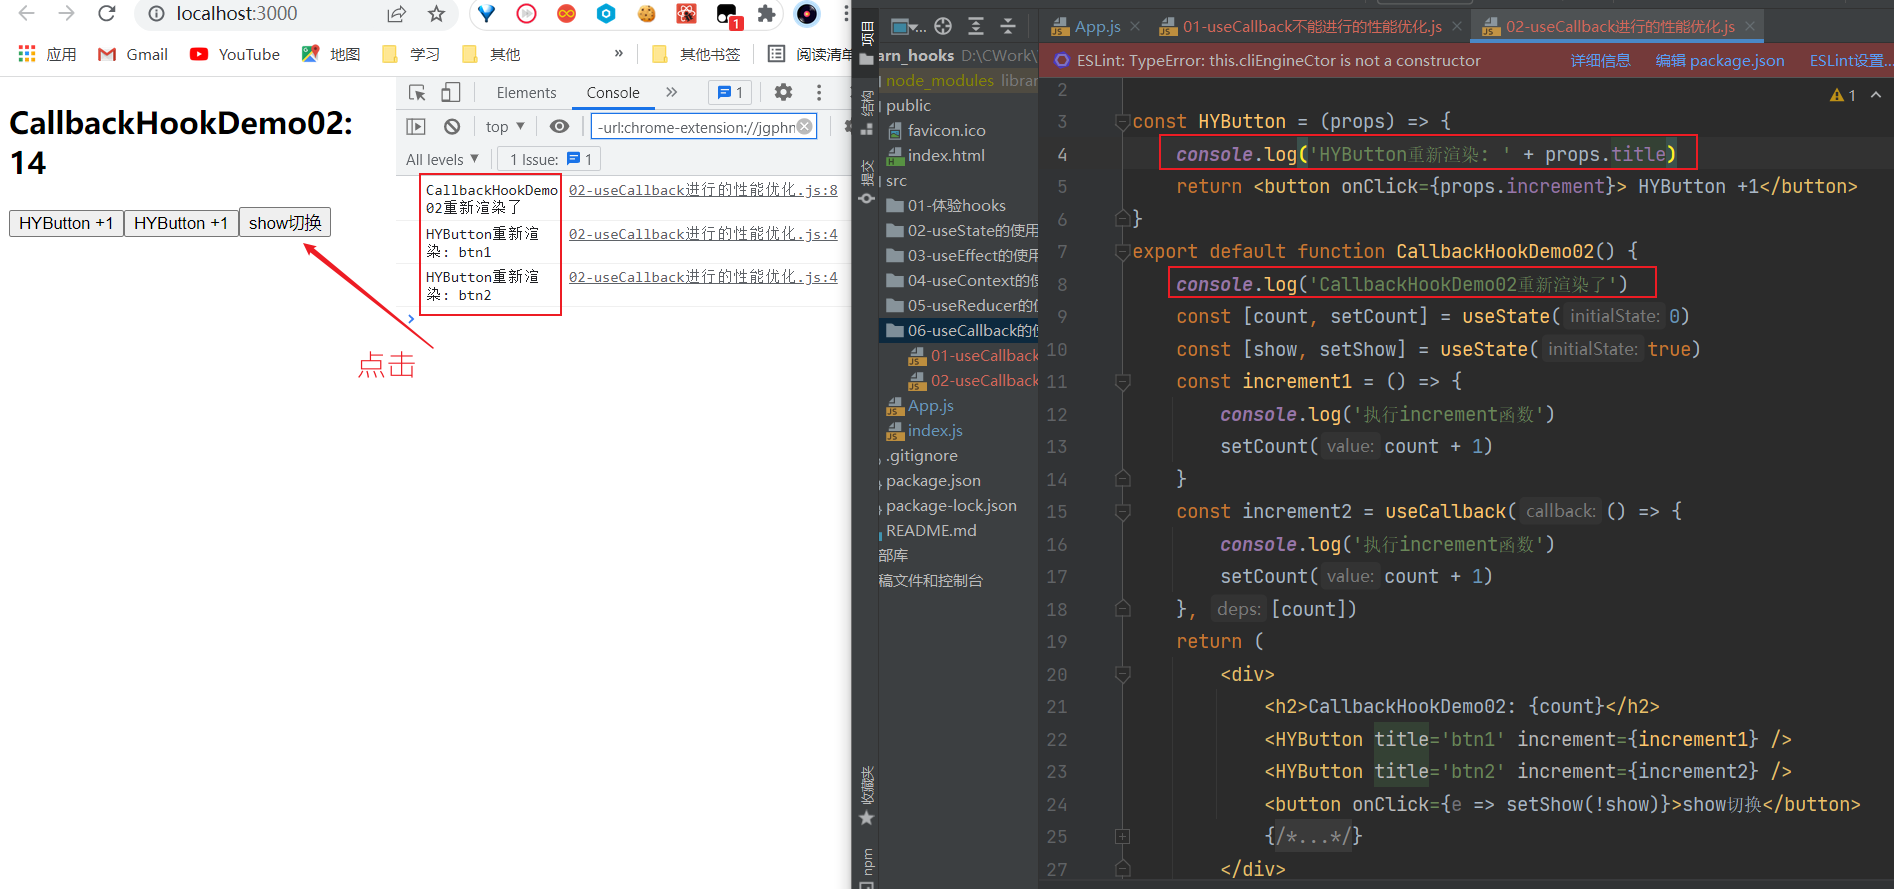Go back in browser history
This screenshot has width=1894, height=889.
pos(27,14)
